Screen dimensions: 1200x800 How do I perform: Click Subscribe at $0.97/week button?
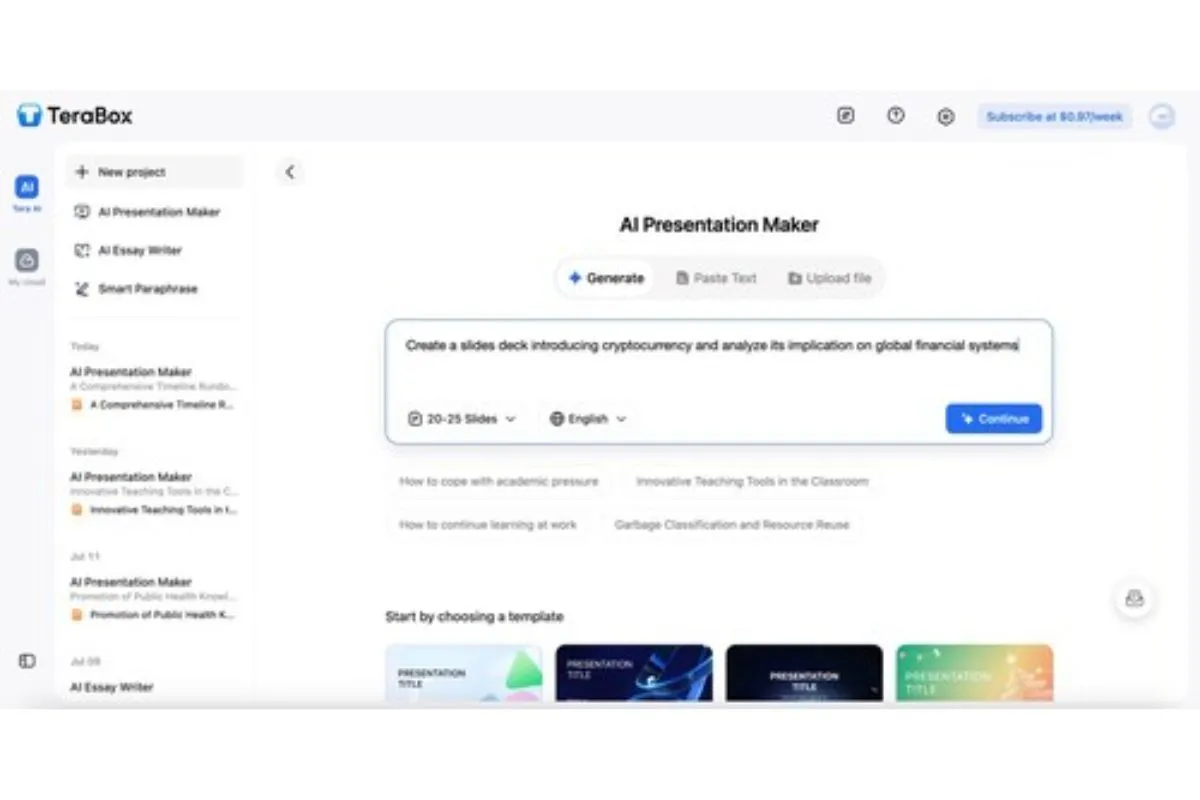tap(1054, 117)
